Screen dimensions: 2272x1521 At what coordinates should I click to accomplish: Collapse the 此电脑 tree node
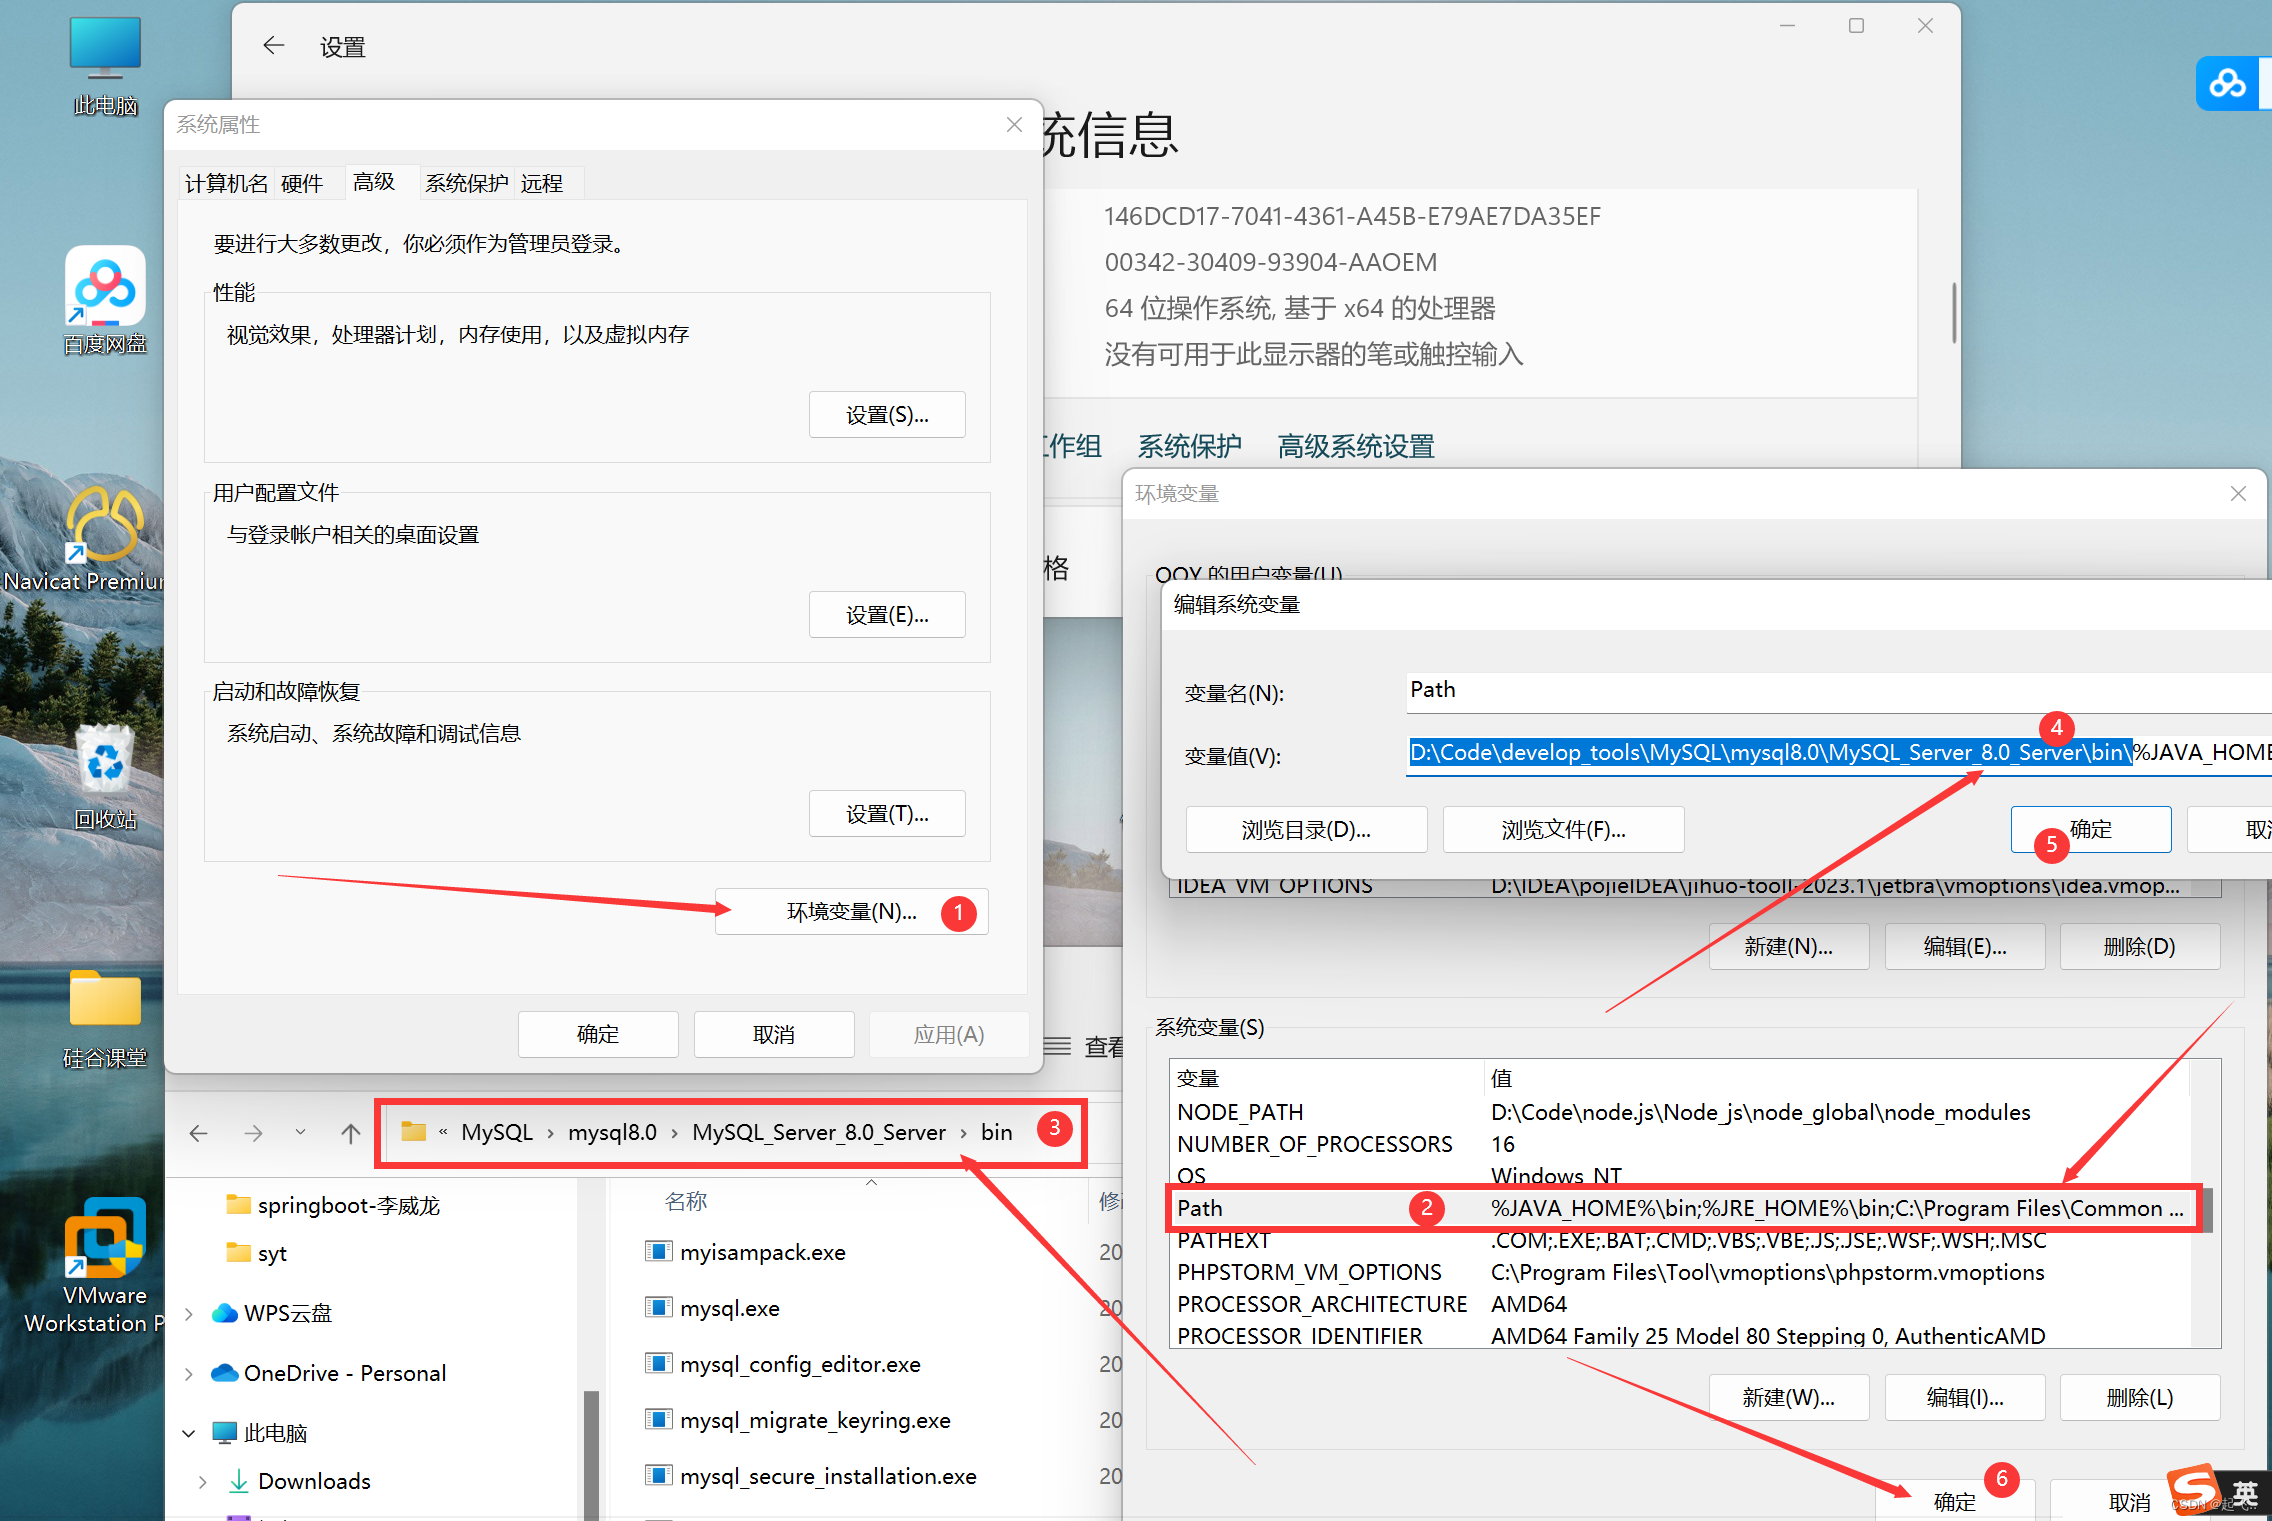[189, 1433]
